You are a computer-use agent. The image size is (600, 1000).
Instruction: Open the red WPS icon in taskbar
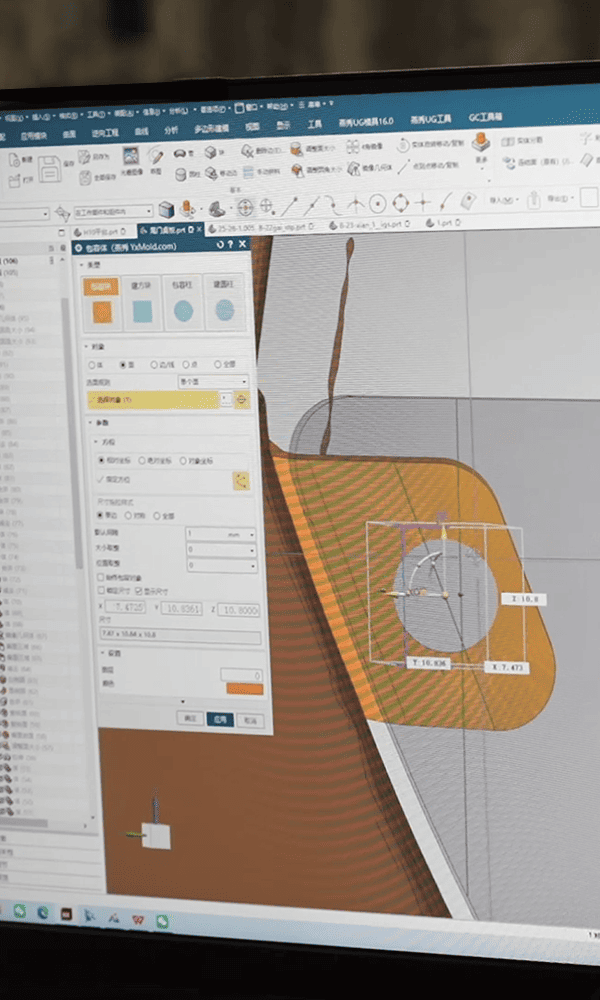(137, 919)
